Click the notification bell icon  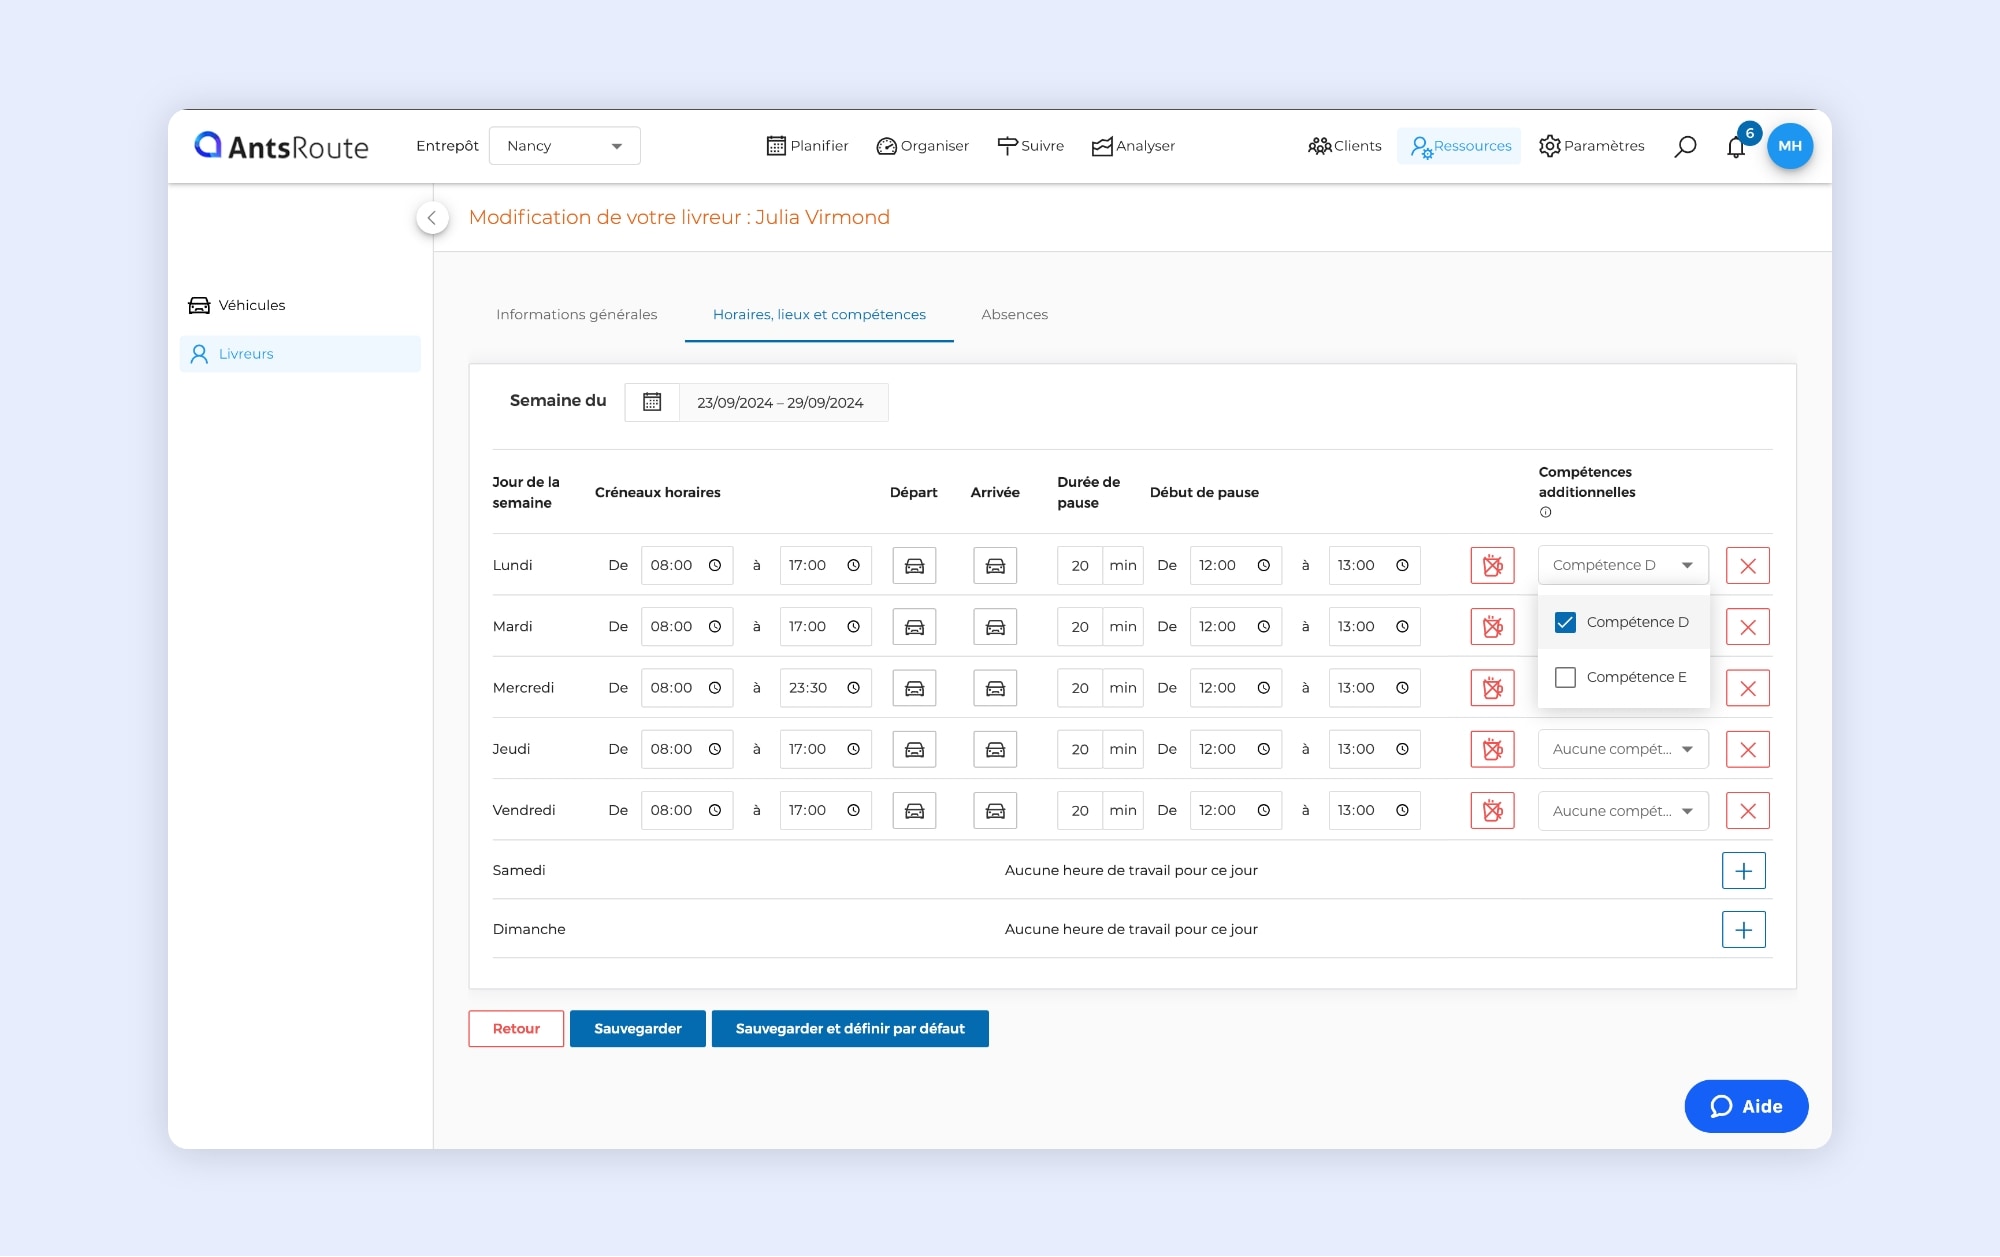click(x=1736, y=147)
